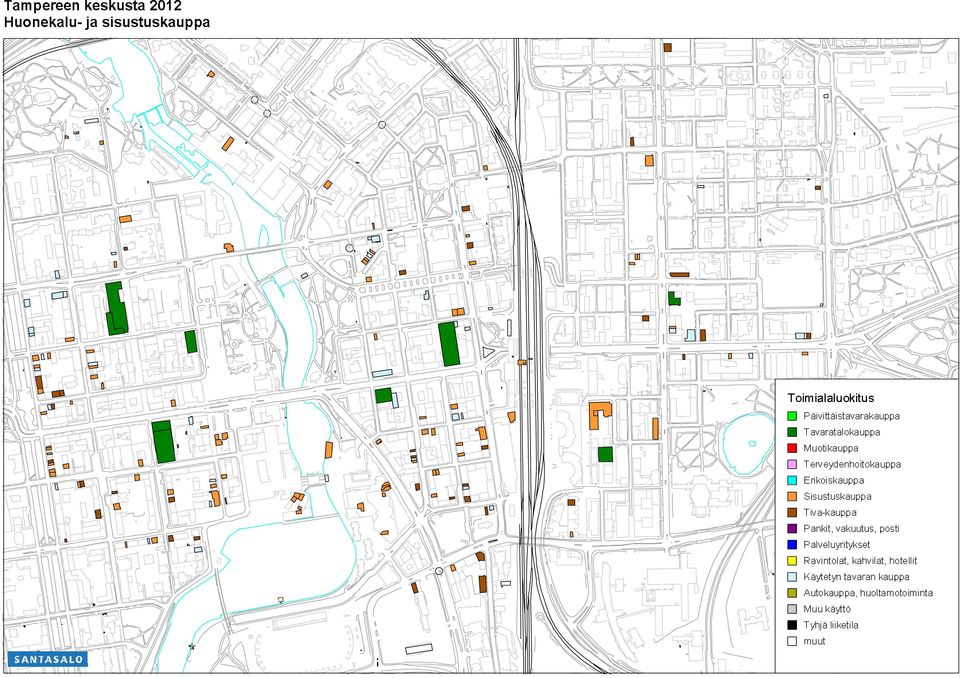Click the 'Tavaratalokauppa' legend label
Screen dimensions: 960x678
click(842, 432)
